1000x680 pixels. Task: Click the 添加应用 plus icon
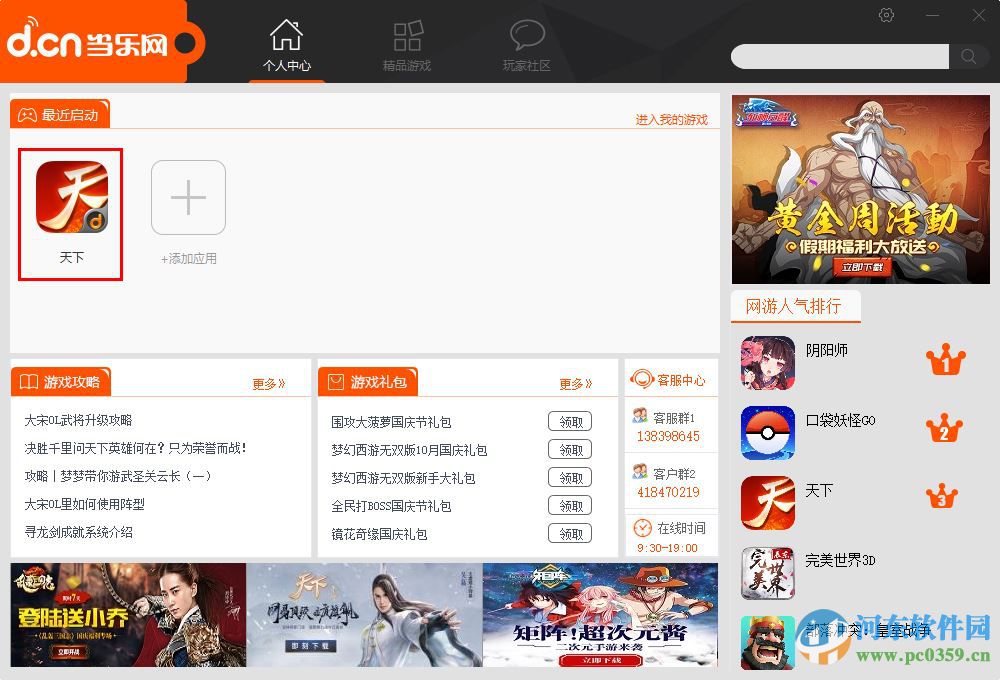click(188, 197)
